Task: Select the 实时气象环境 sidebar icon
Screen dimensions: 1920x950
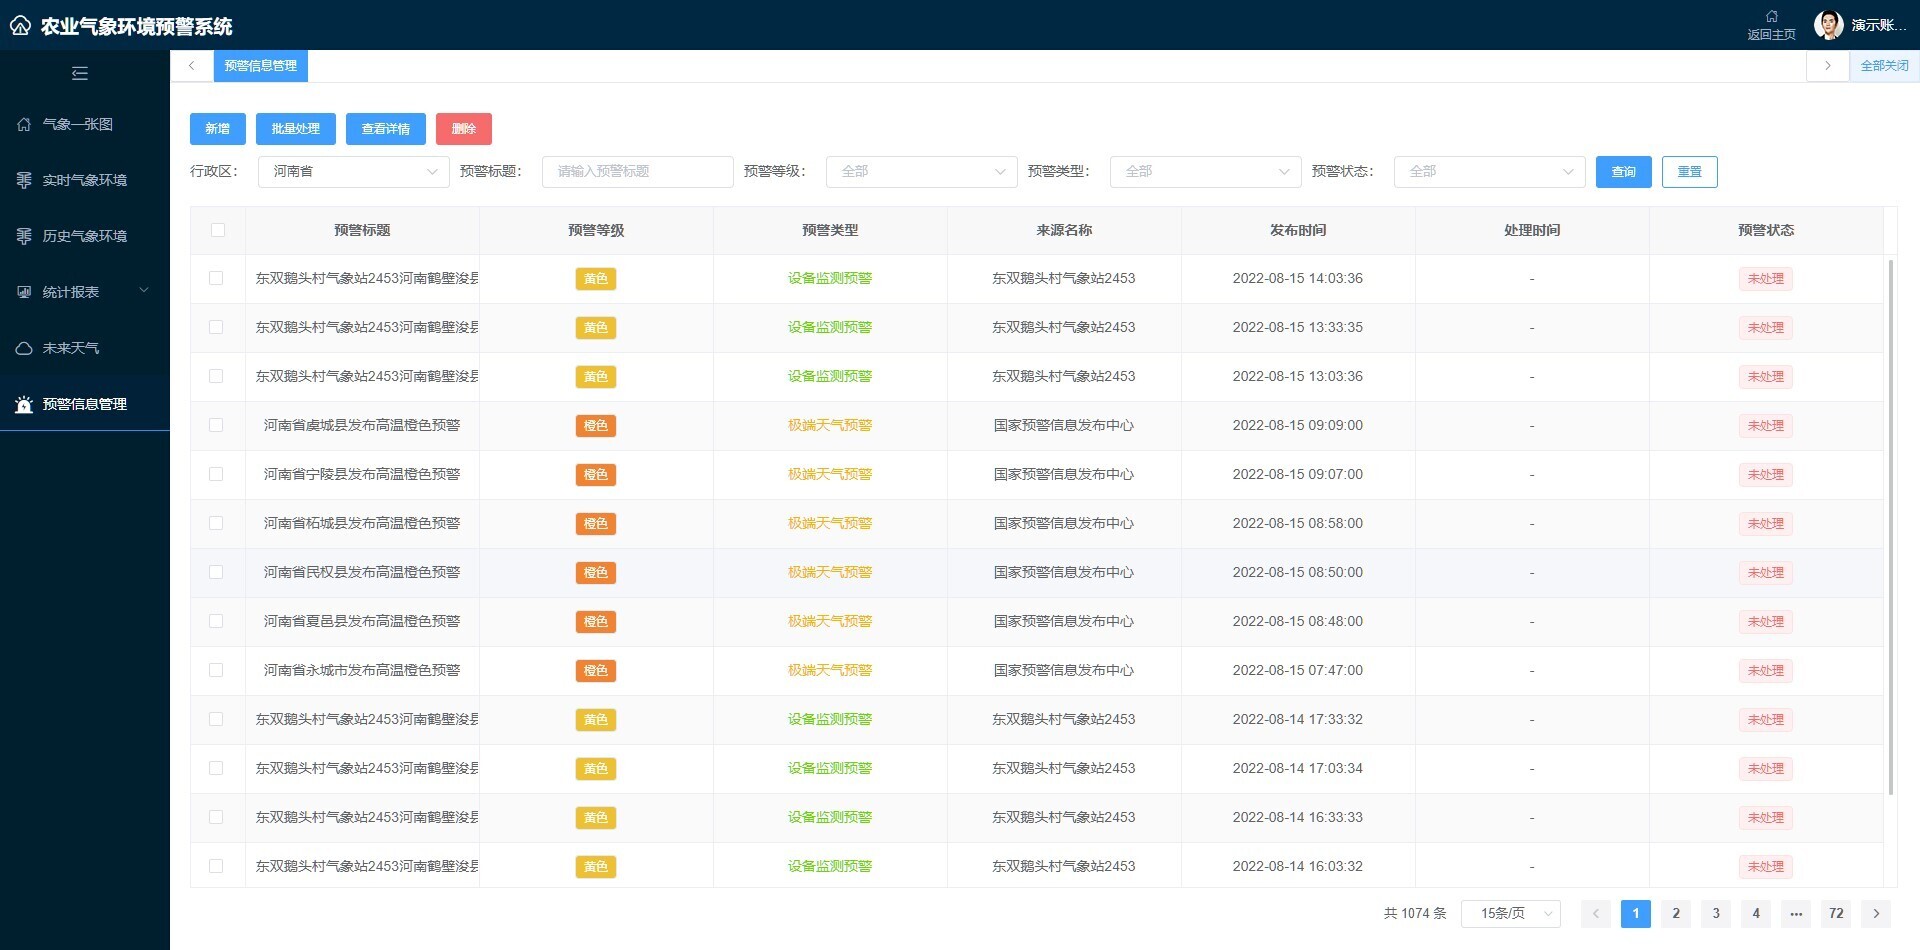Action: point(23,180)
